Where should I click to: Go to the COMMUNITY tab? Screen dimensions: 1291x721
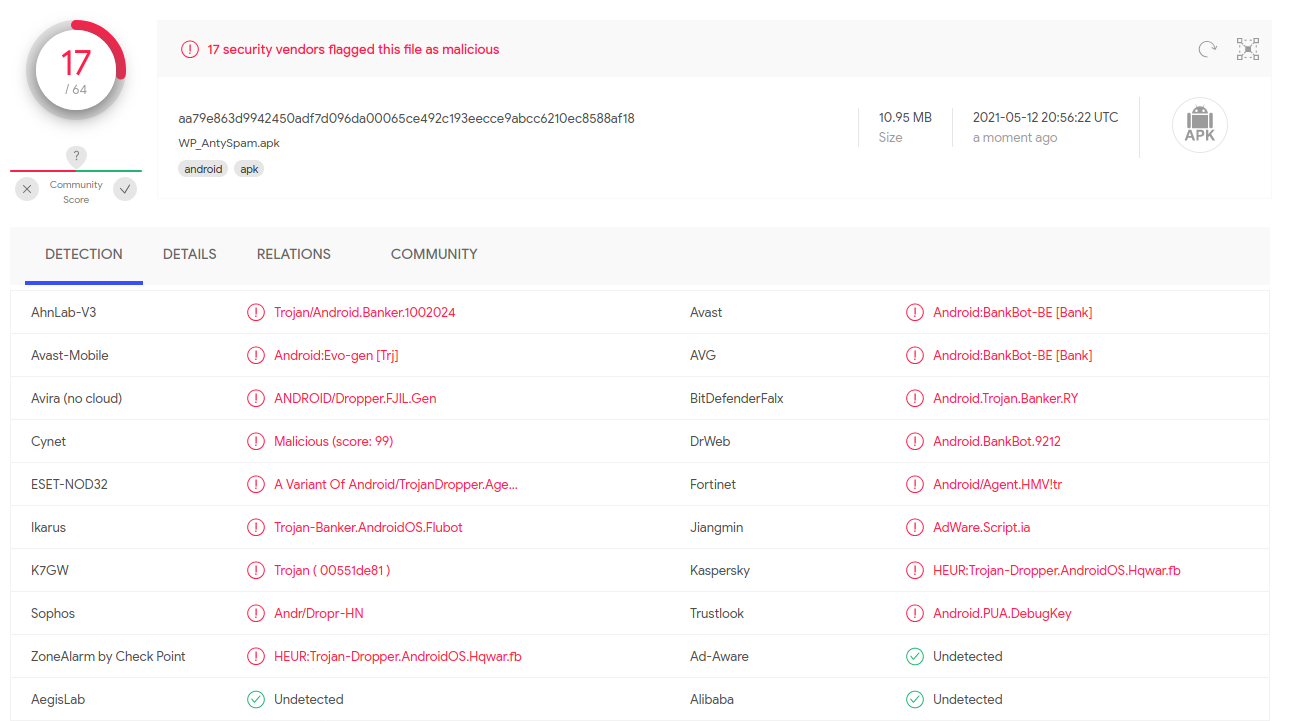[434, 254]
